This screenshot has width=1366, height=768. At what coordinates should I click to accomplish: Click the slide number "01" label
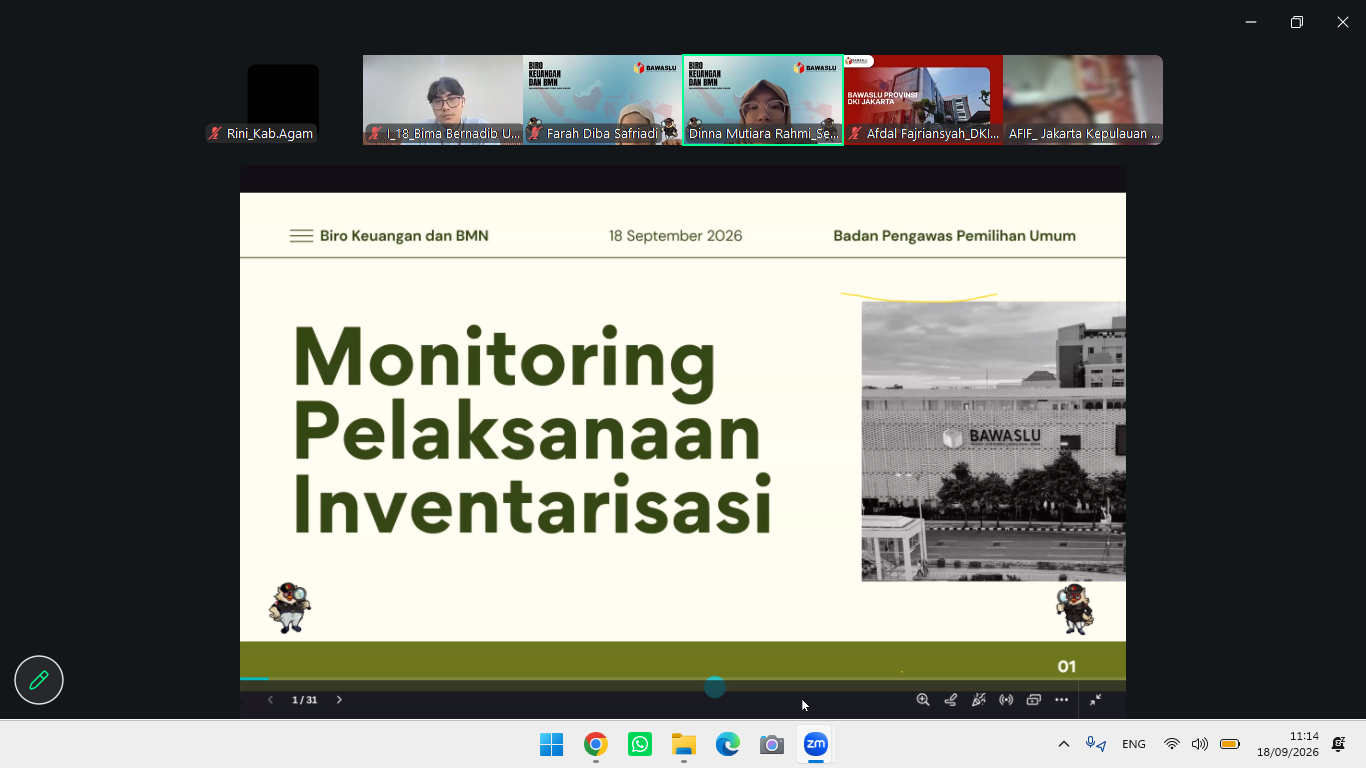pos(1067,666)
